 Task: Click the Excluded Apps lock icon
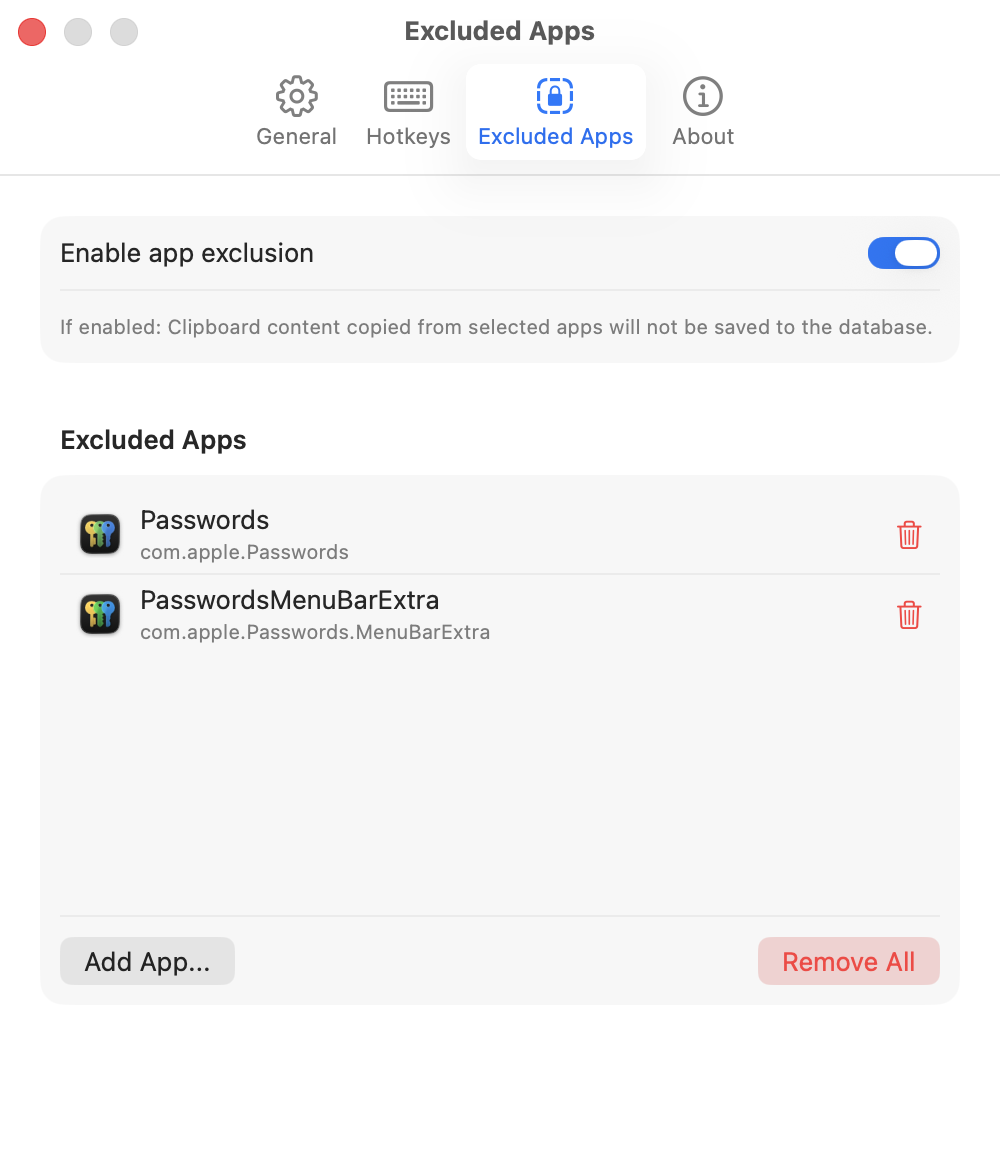coord(555,97)
